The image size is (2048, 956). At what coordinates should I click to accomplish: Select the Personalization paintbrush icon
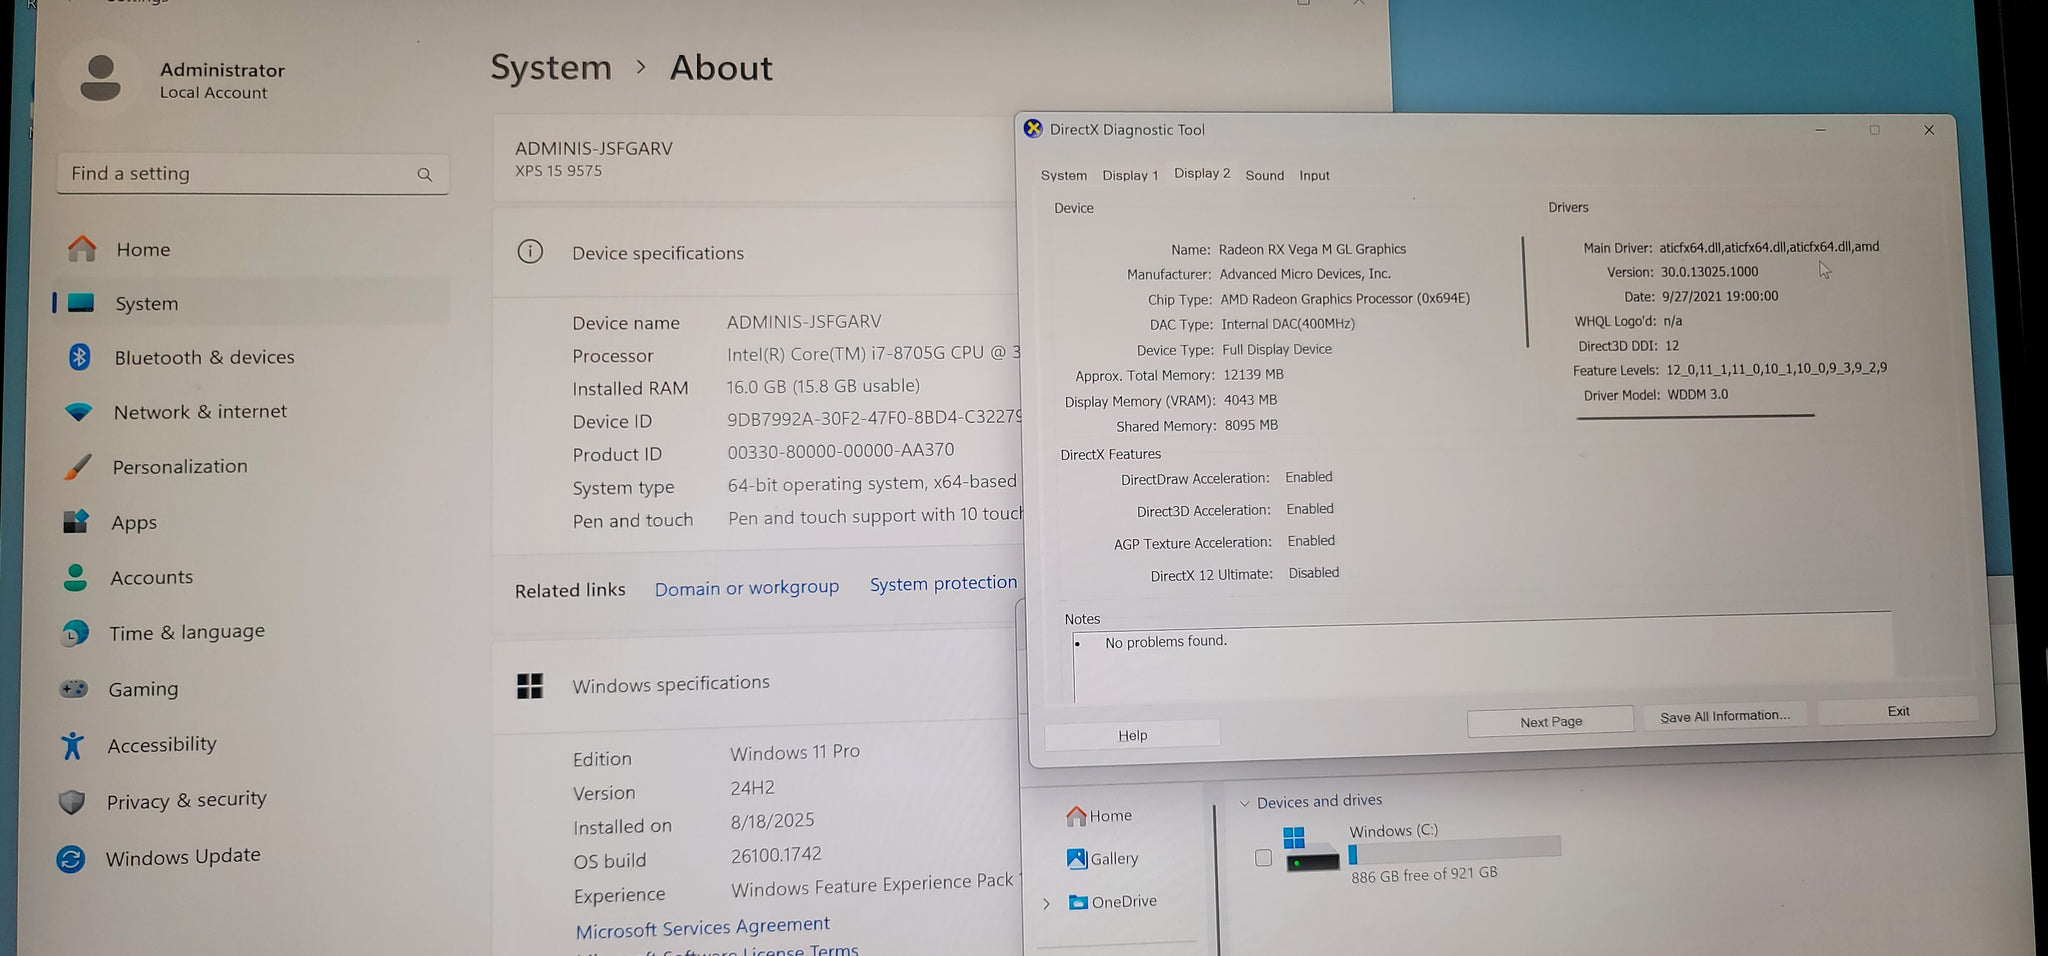click(77, 467)
